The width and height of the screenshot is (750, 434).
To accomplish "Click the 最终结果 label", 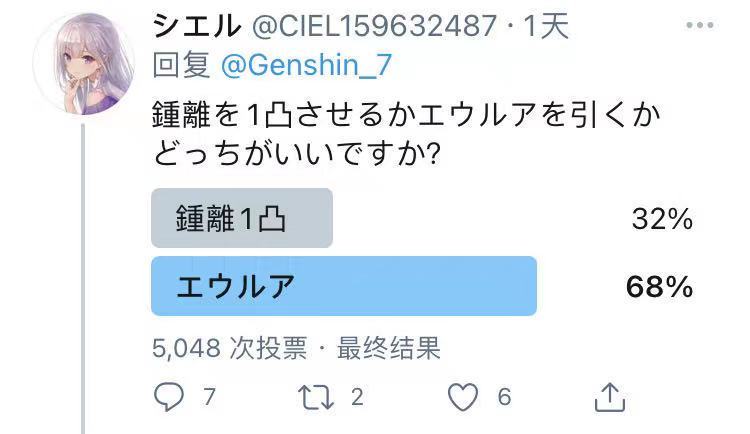I will [389, 347].
